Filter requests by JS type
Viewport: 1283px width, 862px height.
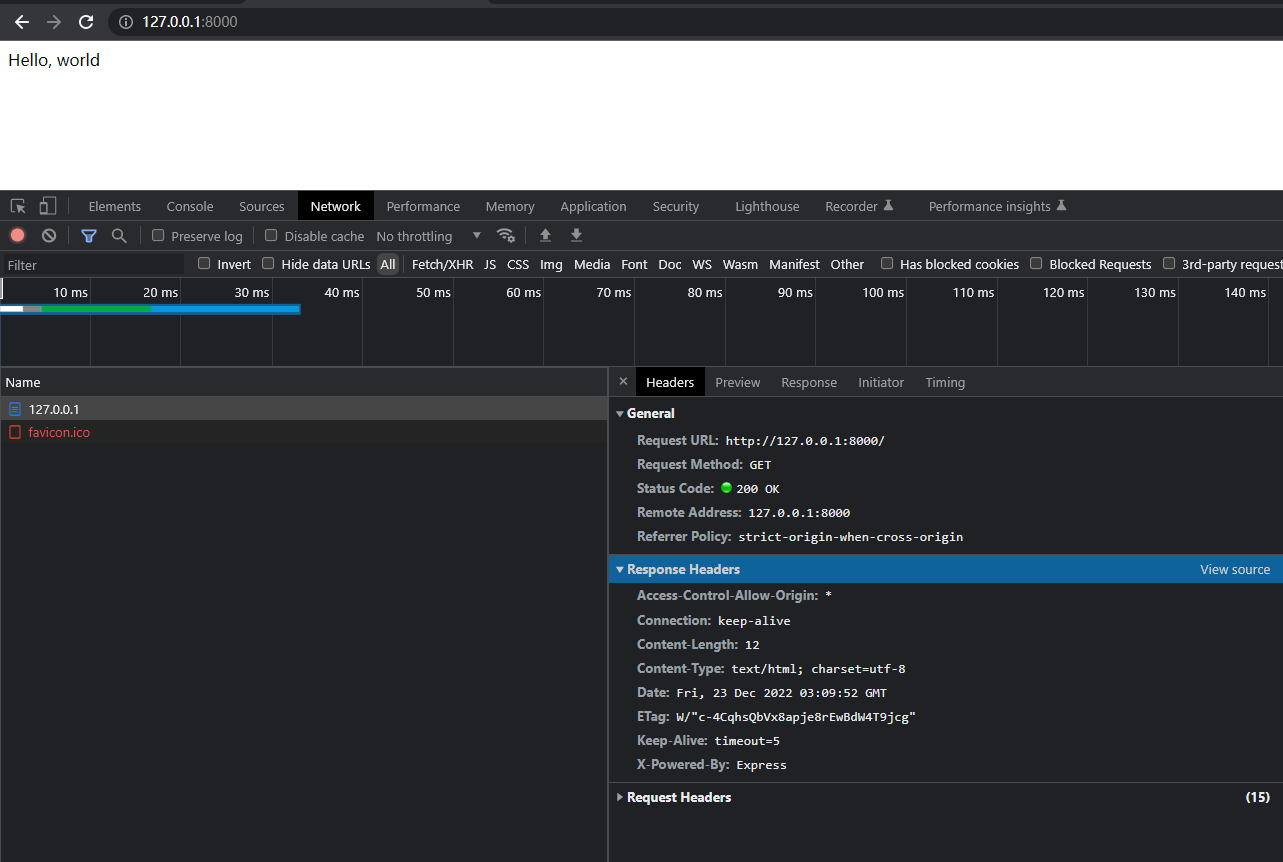[490, 264]
